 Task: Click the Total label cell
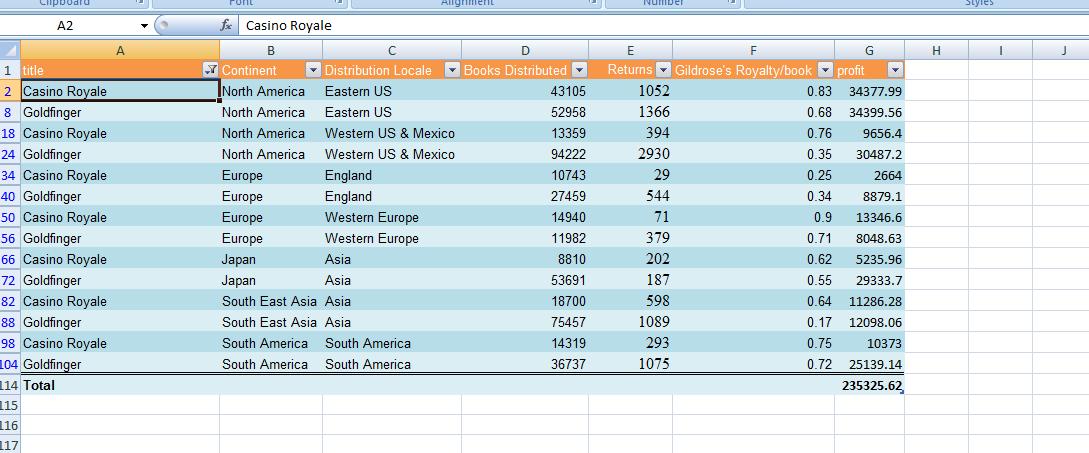coord(120,385)
